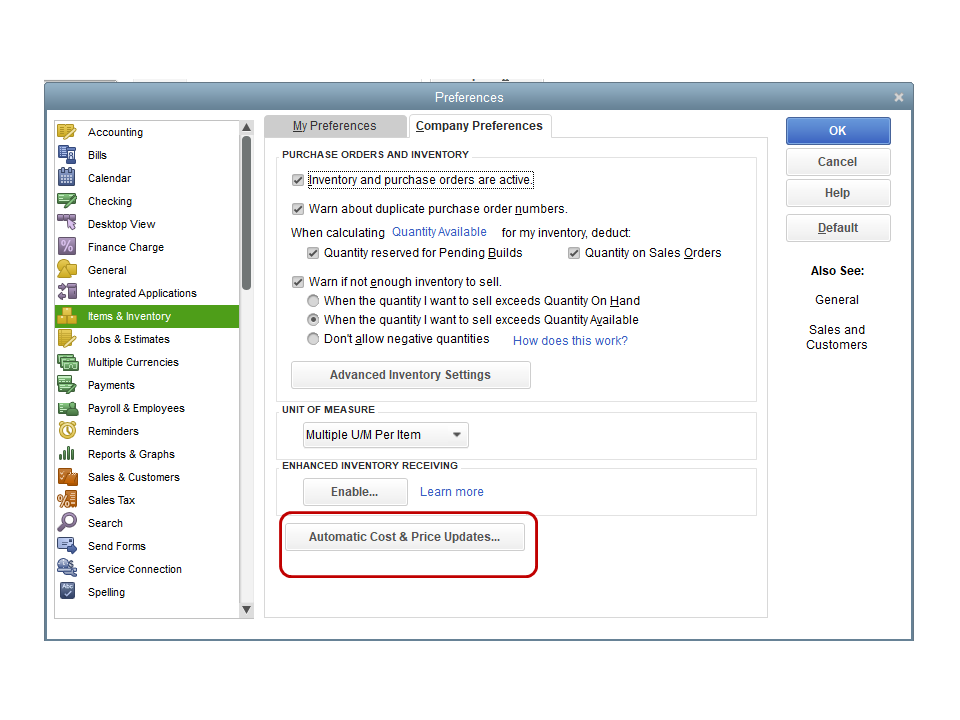Screen dimensions: 960x720
Task: Confirm preferences with OK button
Action: point(838,130)
